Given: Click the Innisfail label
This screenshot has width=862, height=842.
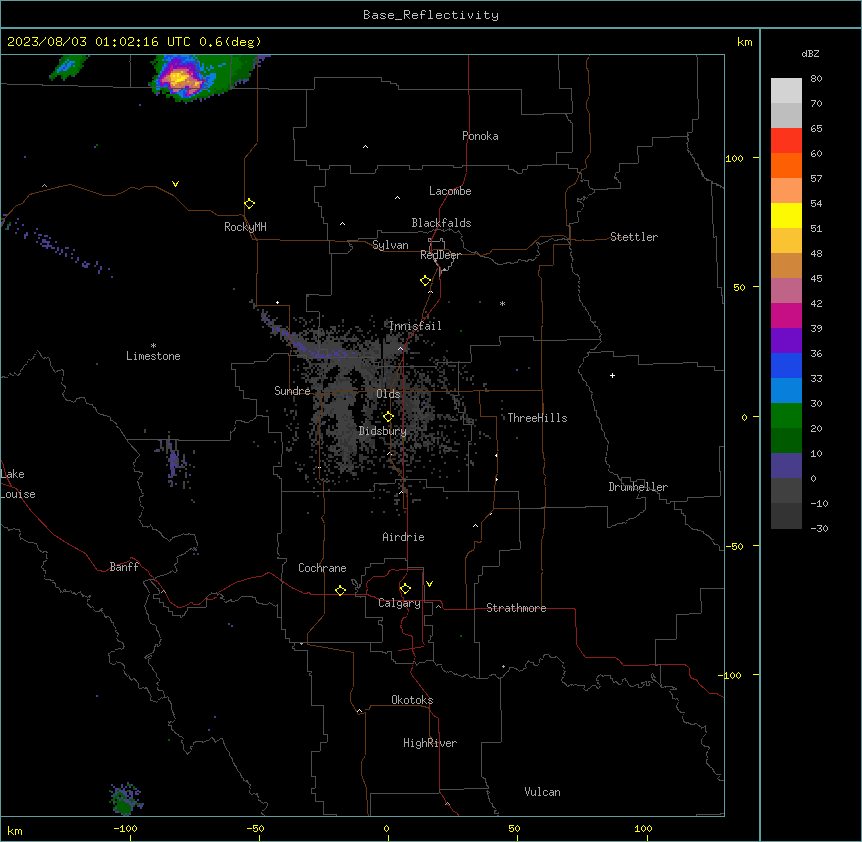Looking at the screenshot, I should pyautogui.click(x=415, y=326).
